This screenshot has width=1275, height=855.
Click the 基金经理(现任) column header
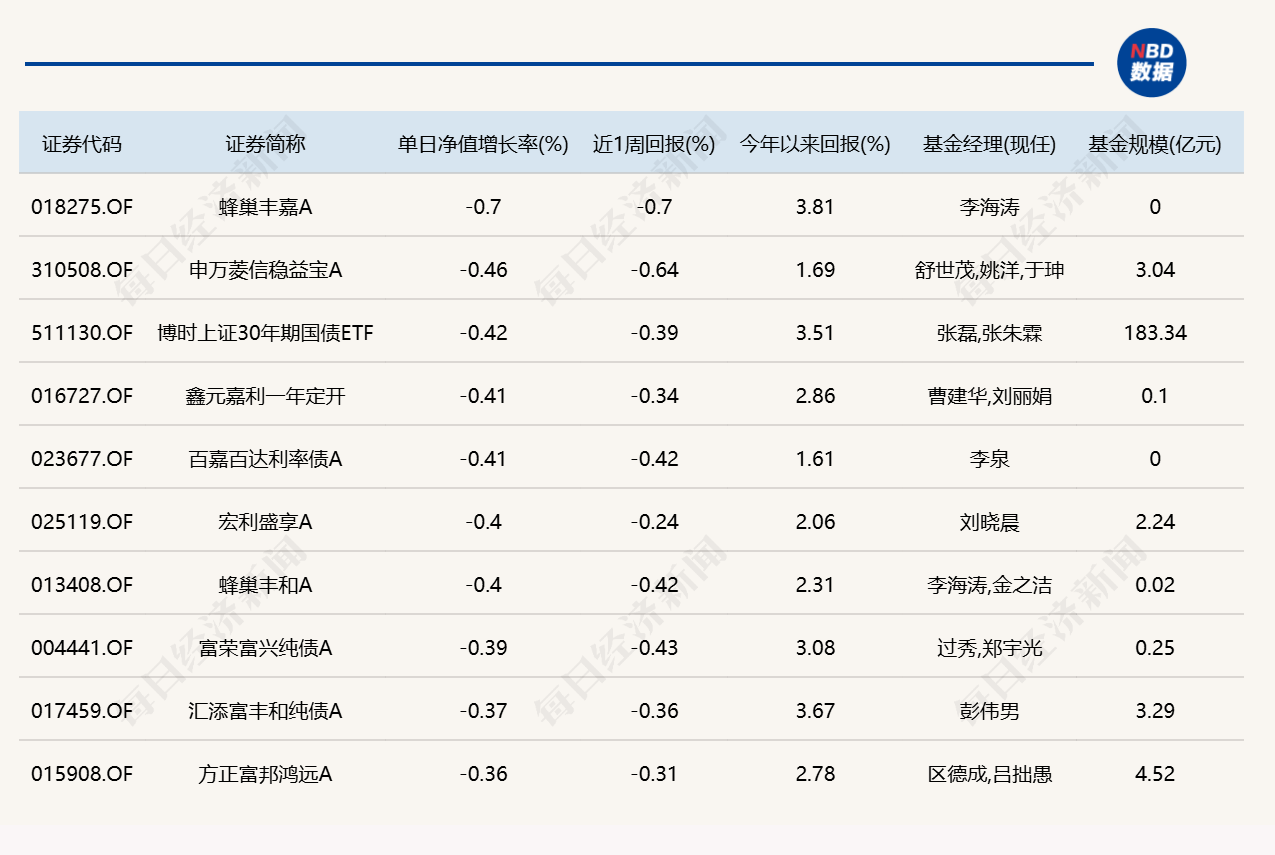coord(989,144)
